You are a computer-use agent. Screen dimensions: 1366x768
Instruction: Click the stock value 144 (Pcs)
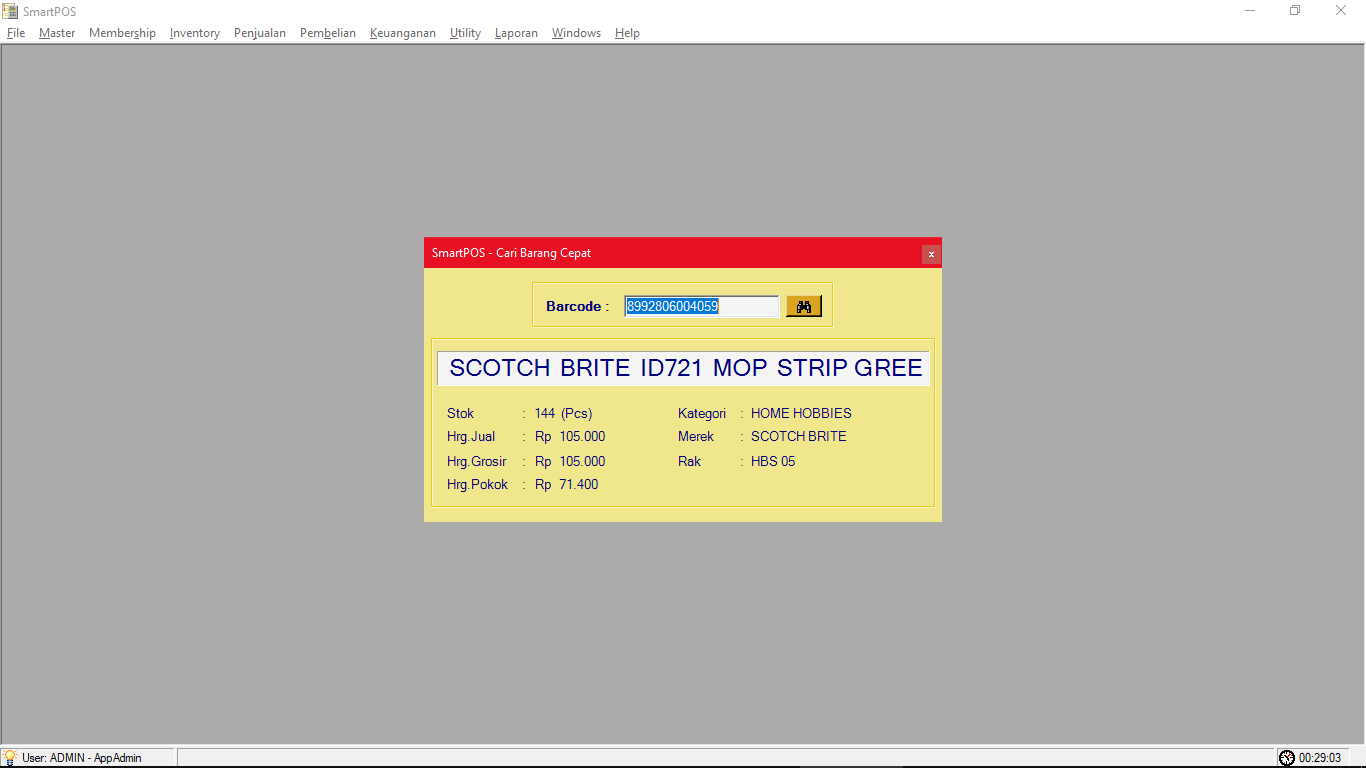563,413
